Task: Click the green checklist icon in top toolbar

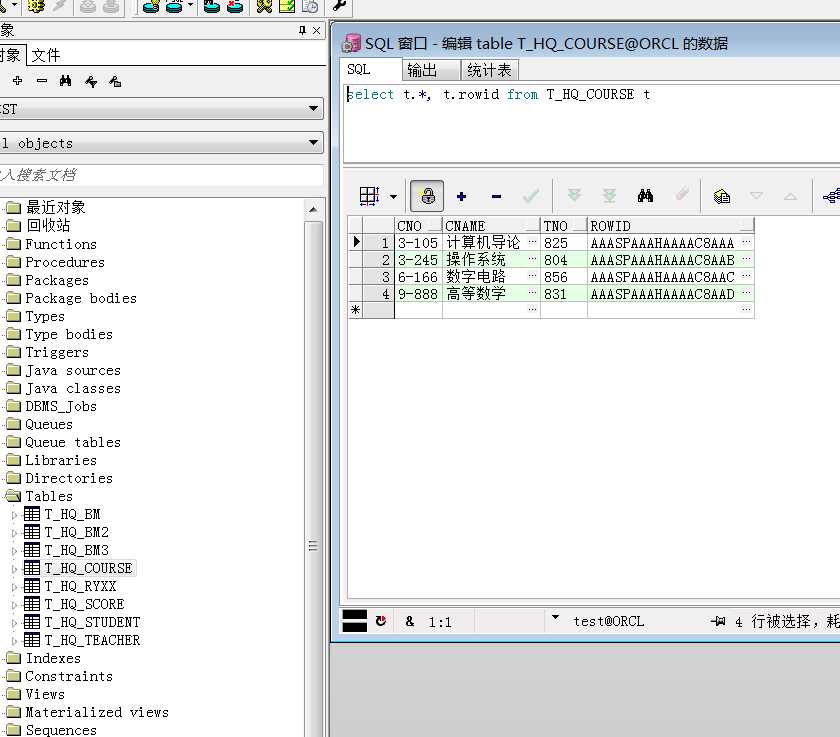Action: pos(287,6)
